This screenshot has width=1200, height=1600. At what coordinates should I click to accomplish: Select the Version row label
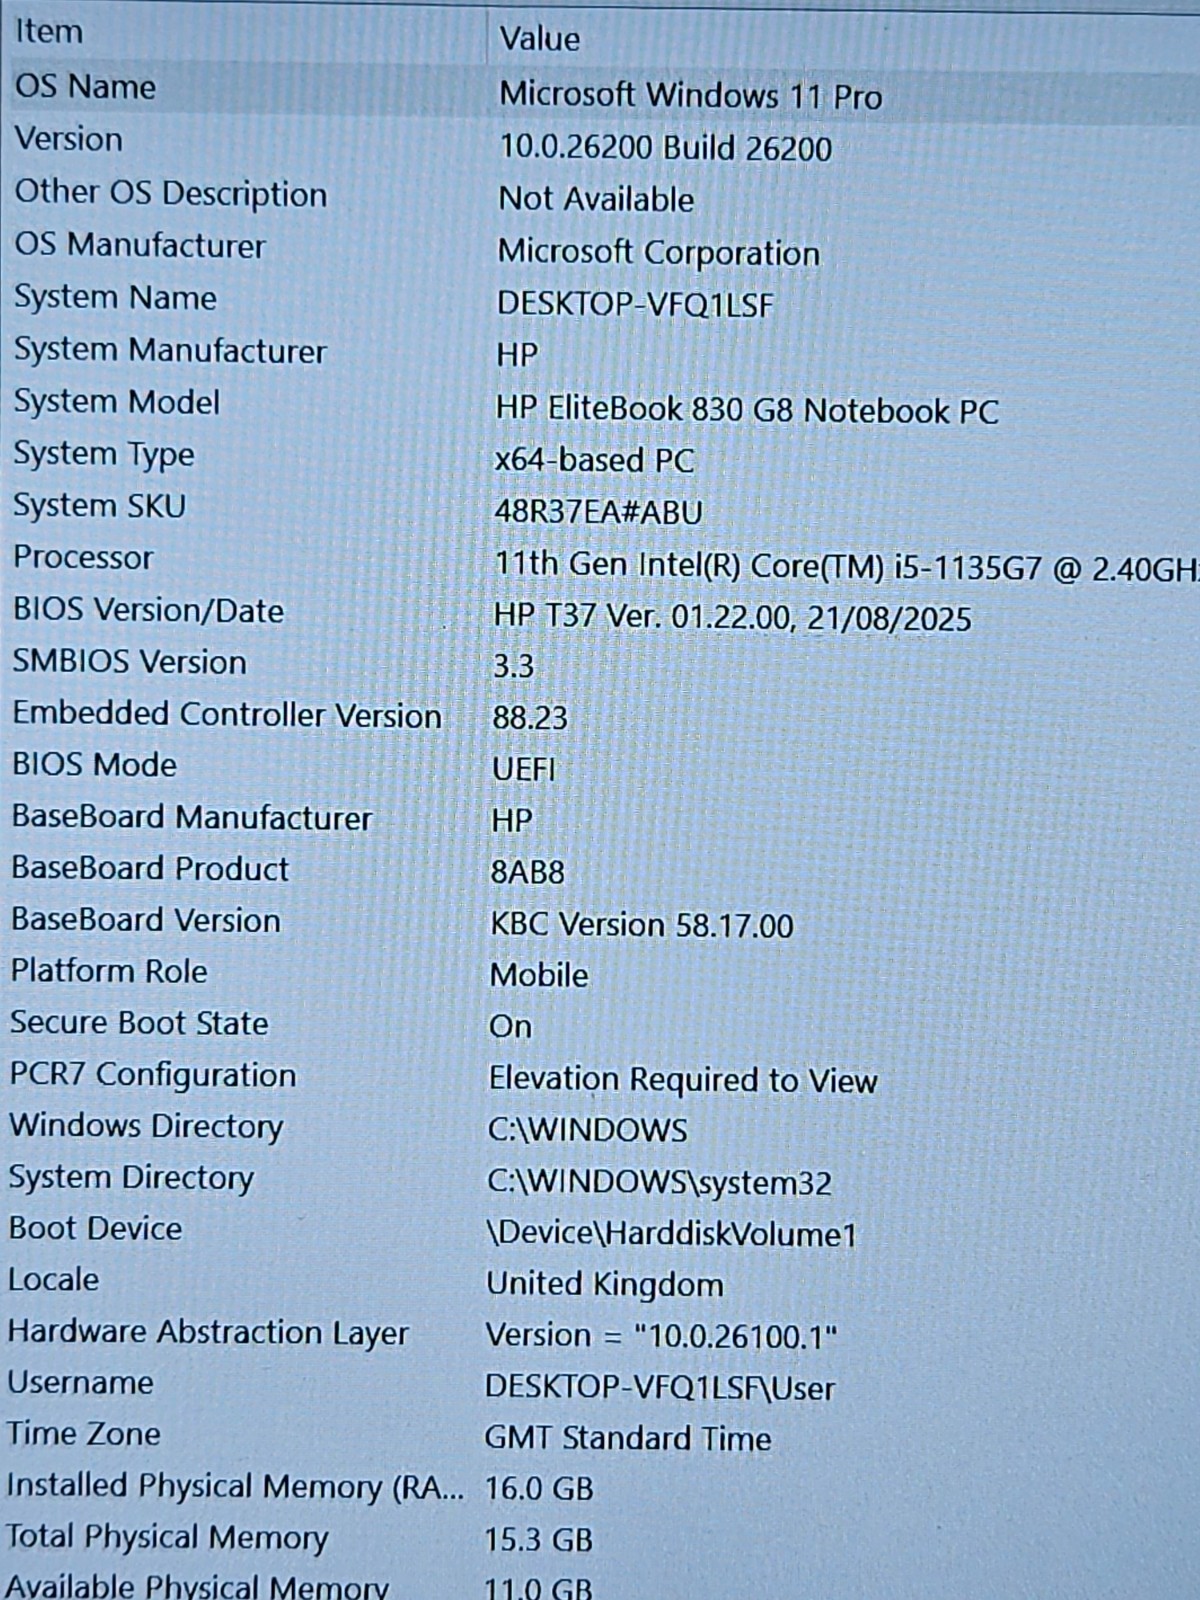(x=68, y=139)
